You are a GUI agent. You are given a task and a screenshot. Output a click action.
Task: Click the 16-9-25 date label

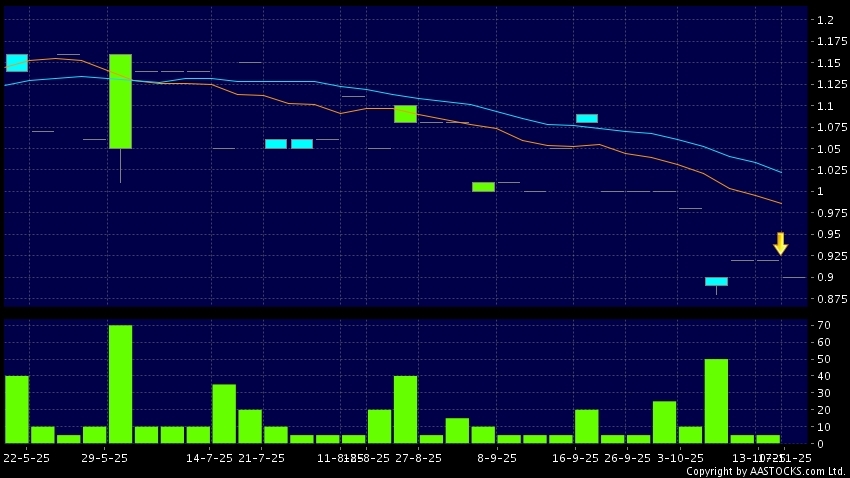[x=575, y=457]
